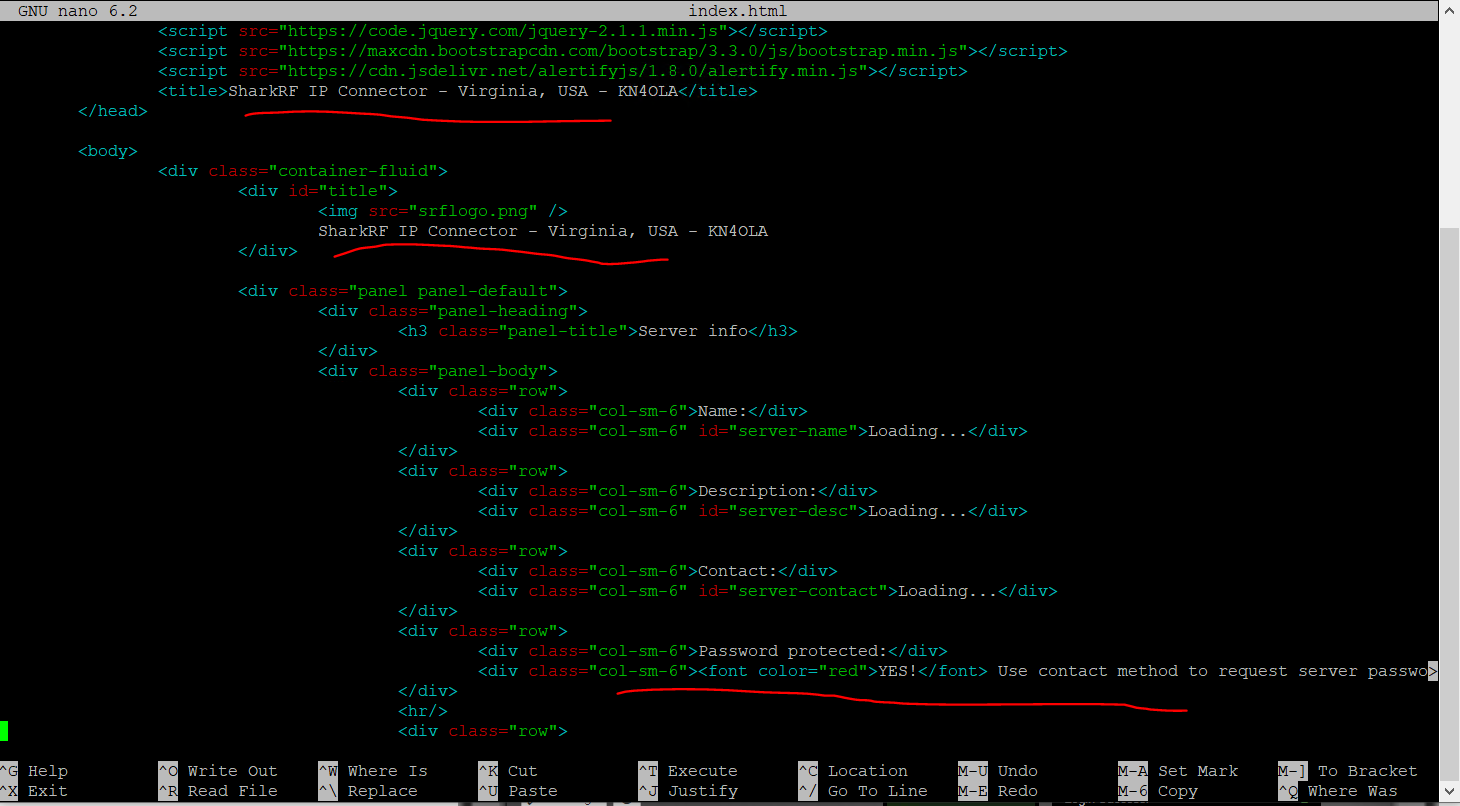
Task: Click the "server-contact" id value
Action: pyautogui.click(x=808, y=591)
